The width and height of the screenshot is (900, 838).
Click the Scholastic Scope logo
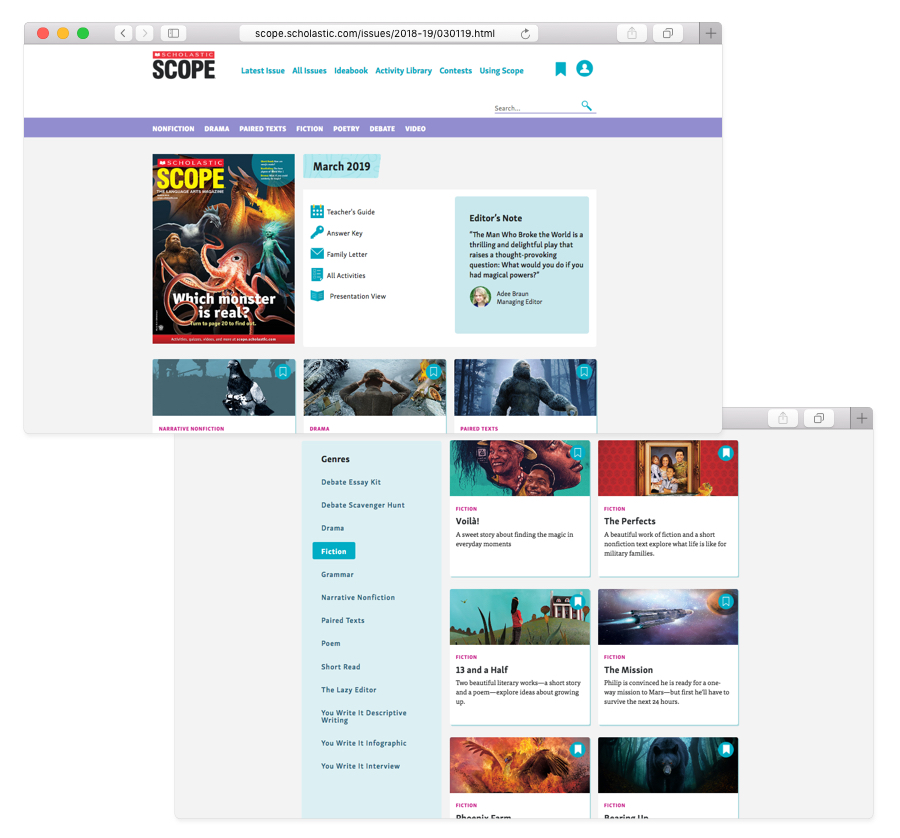click(184, 65)
